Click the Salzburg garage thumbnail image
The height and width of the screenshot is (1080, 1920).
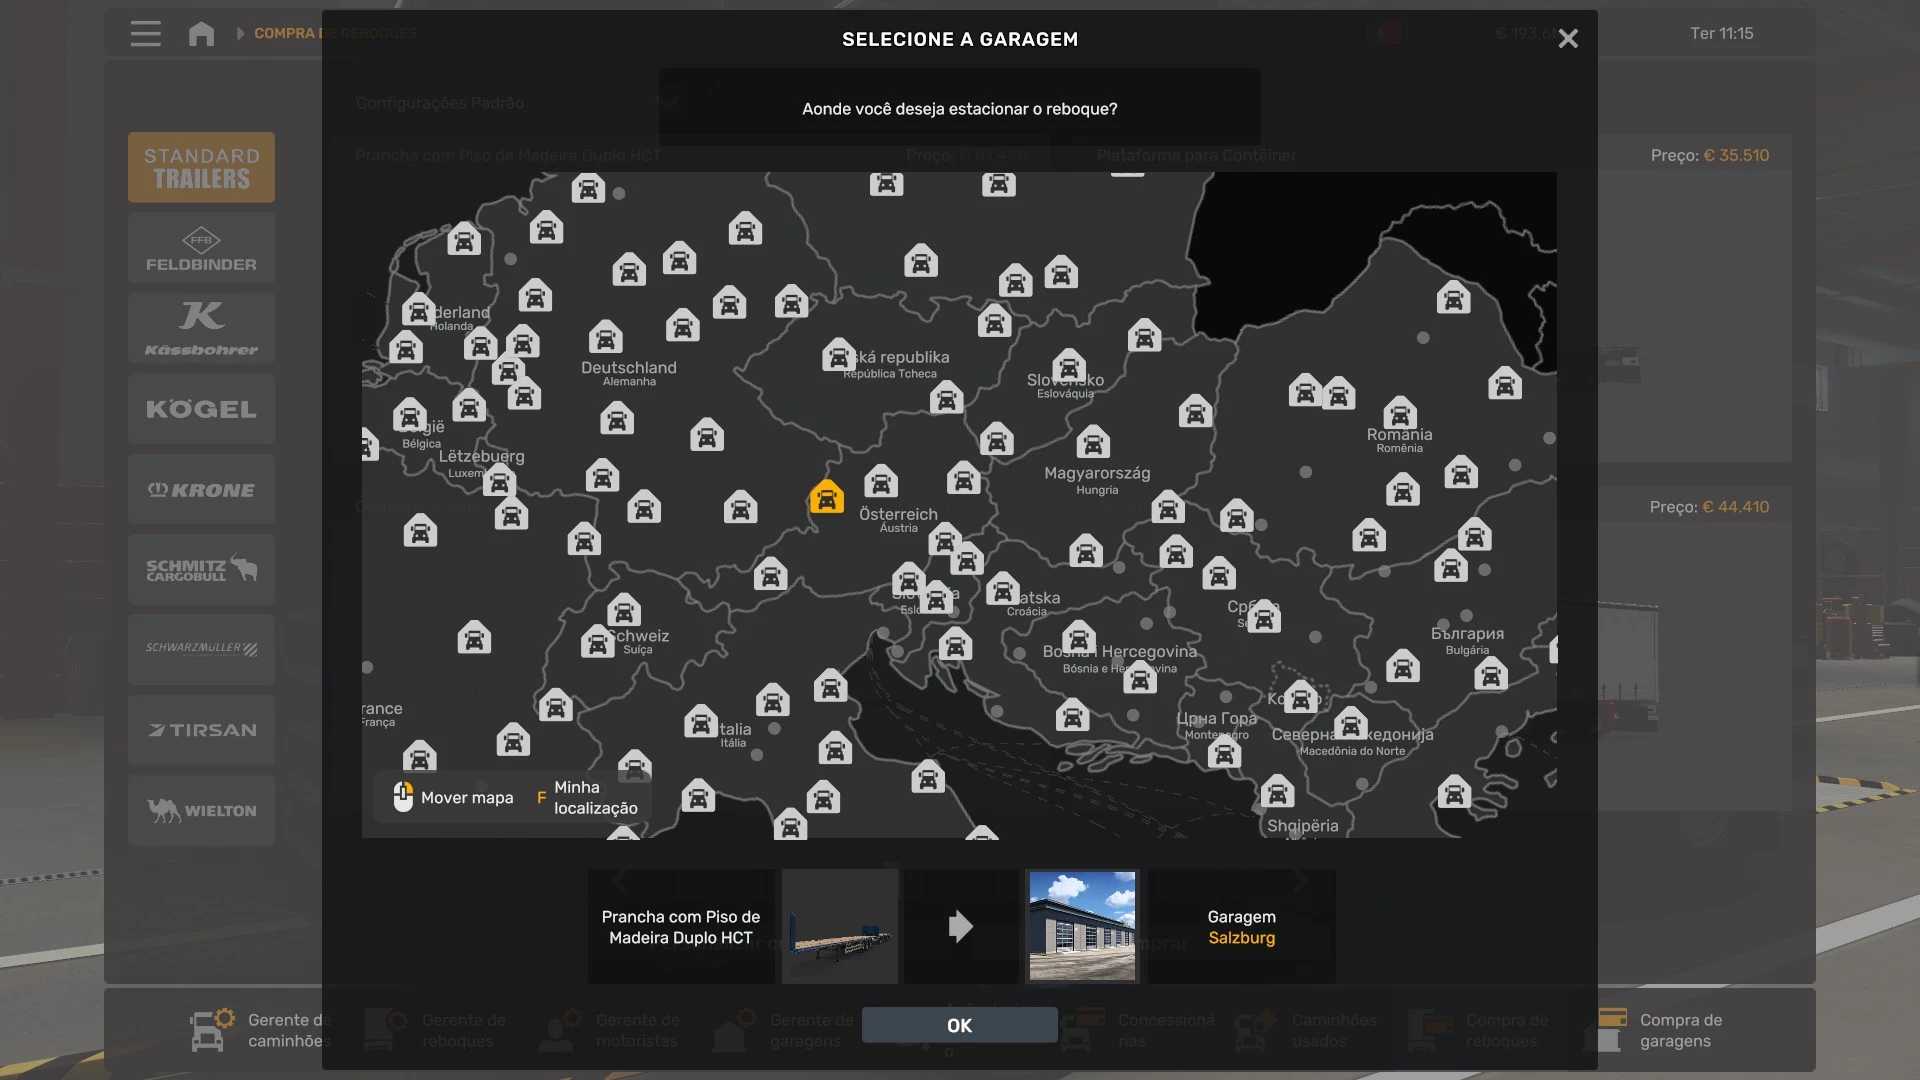pos(1082,926)
